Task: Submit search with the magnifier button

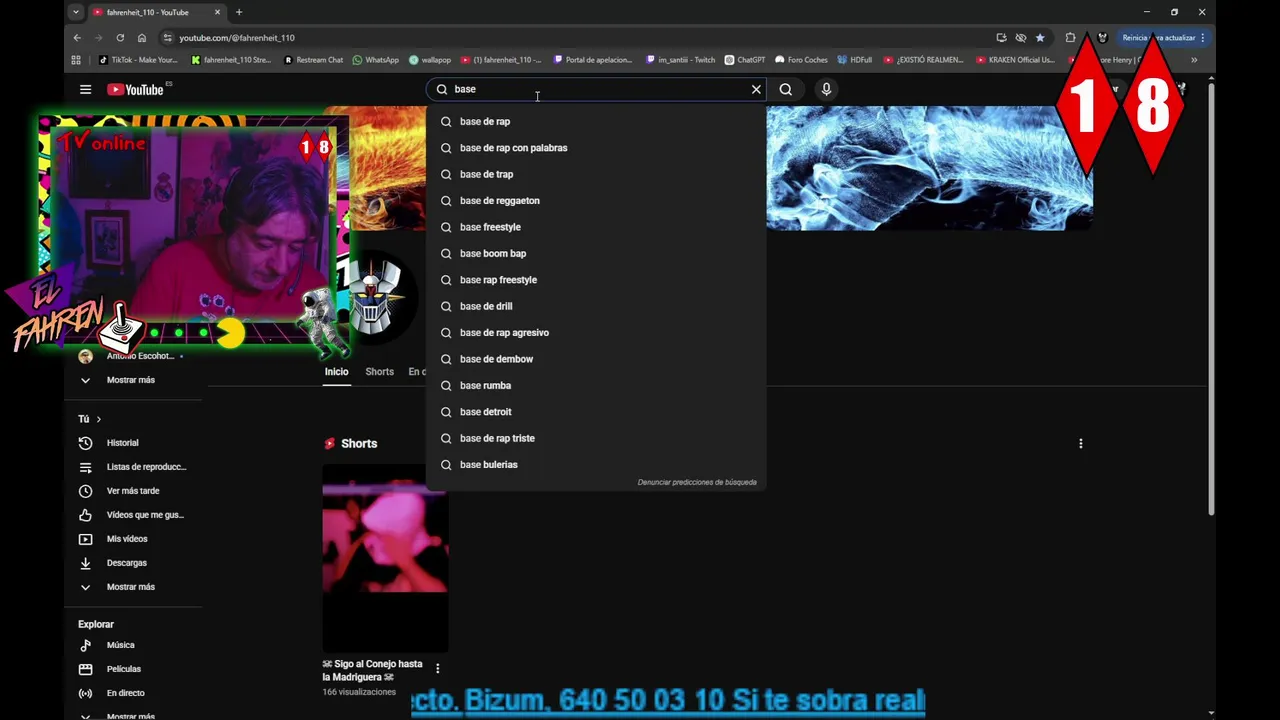Action: (786, 89)
